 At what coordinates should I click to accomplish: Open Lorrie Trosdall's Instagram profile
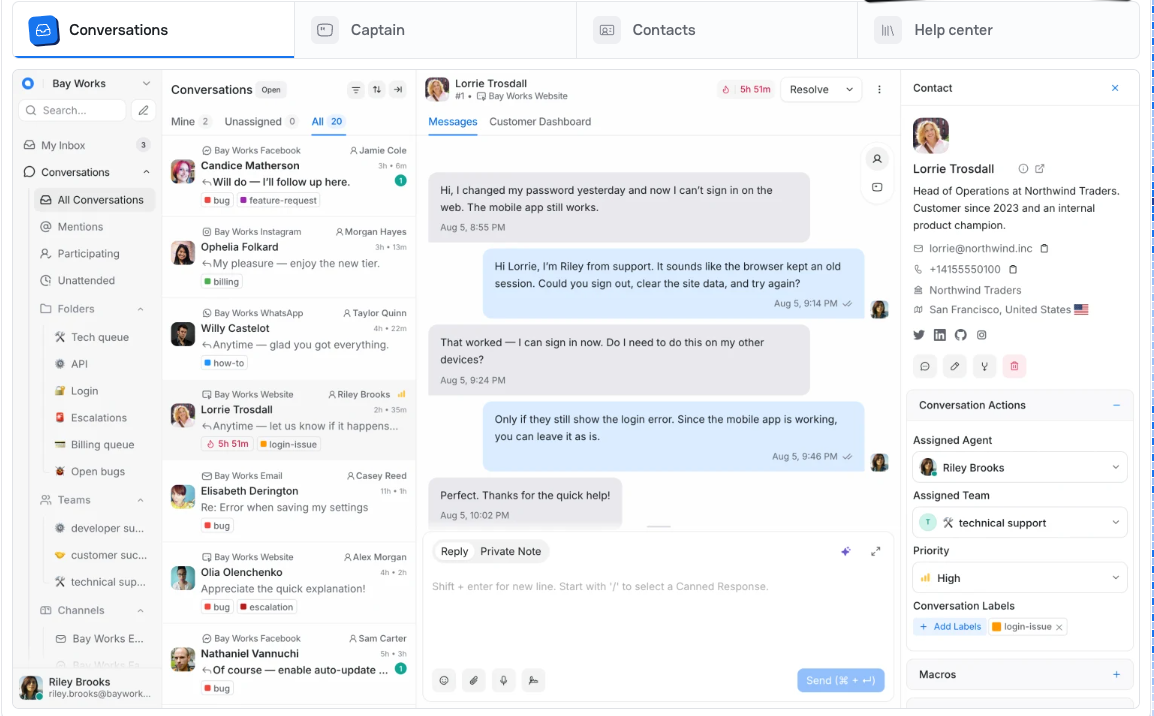982,335
